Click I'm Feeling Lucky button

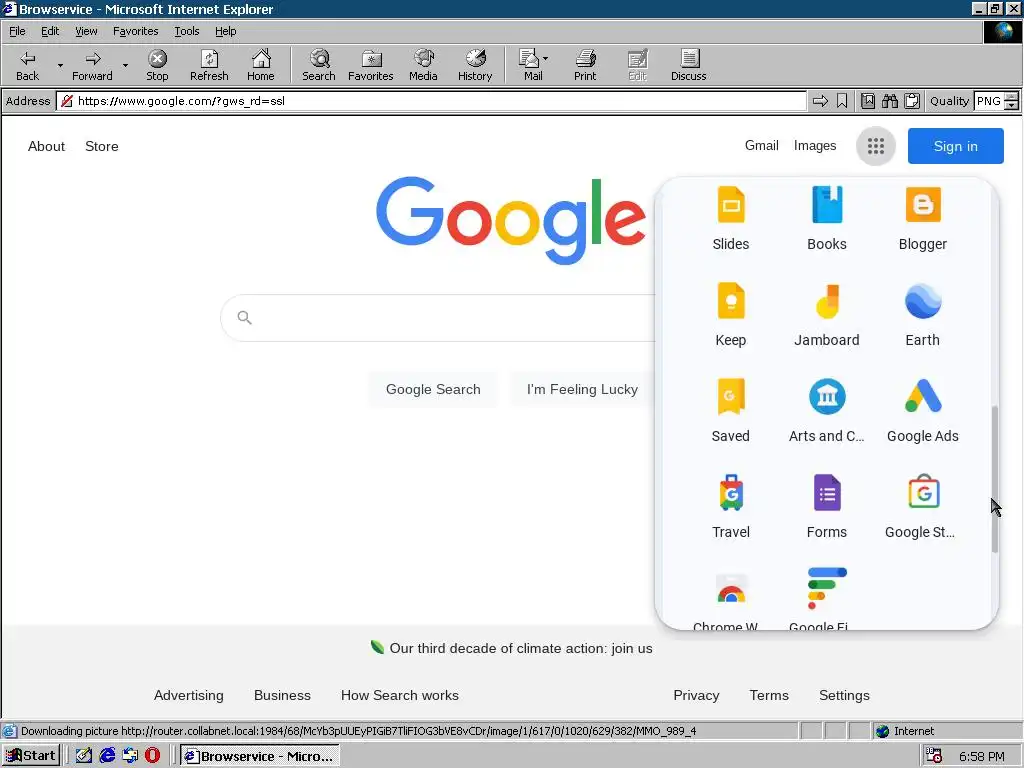point(582,389)
